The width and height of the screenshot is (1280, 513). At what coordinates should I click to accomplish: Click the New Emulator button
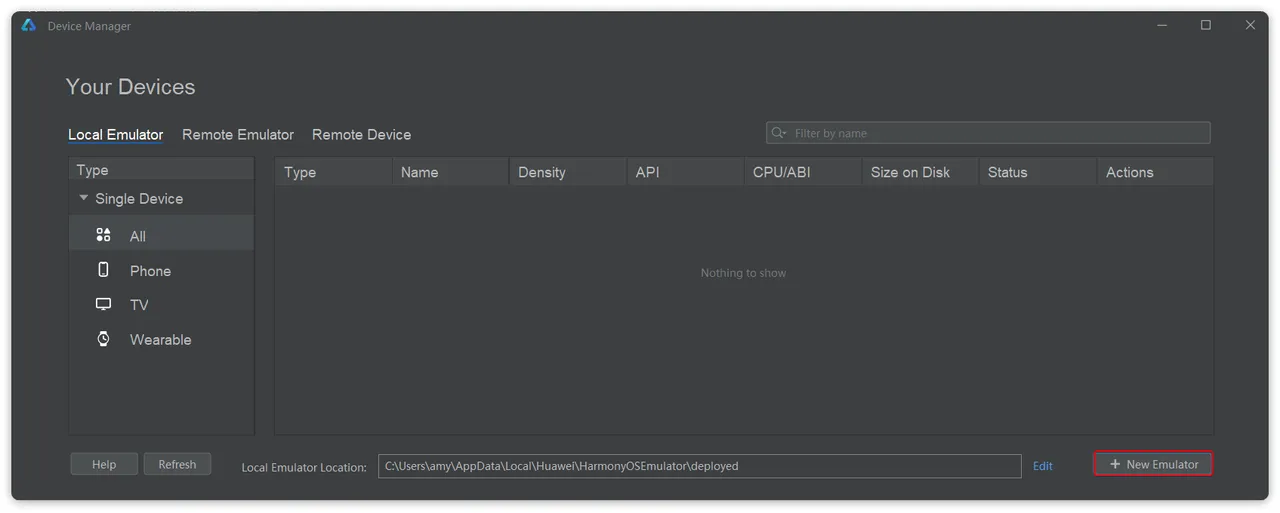pyautogui.click(x=1153, y=464)
